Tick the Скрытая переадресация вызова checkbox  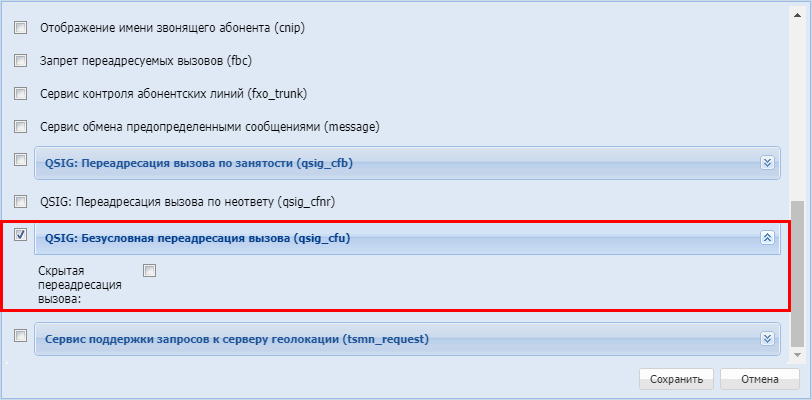click(x=150, y=270)
